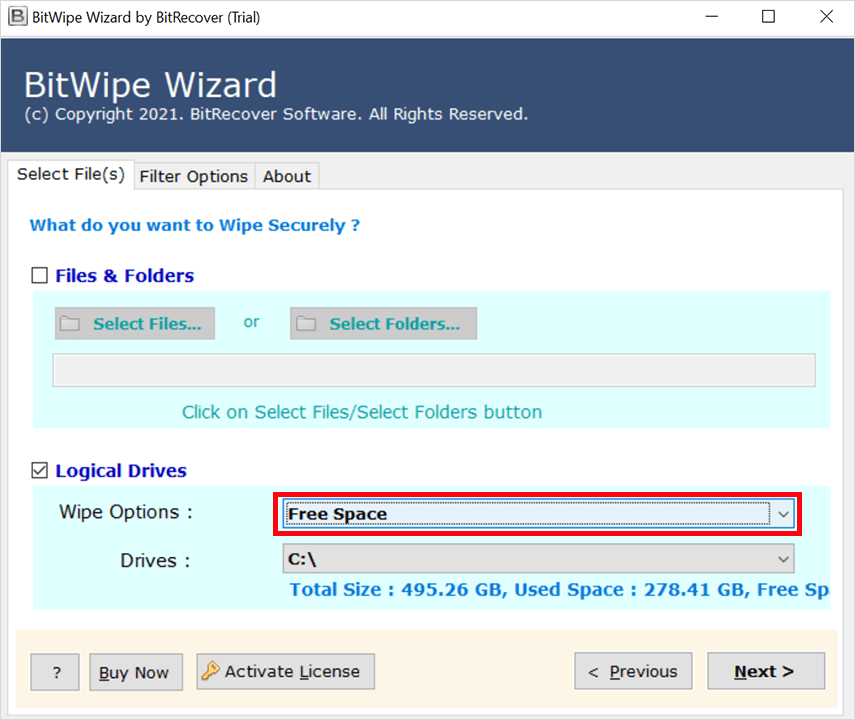The height and width of the screenshot is (720, 855).
Task: Enable the Files & Folders checkbox
Action: click(40, 276)
